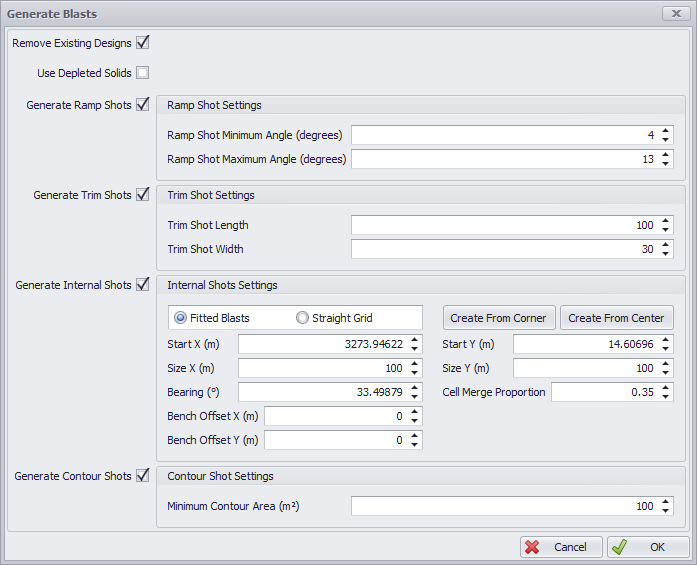
Task: Click Create From Corner button
Action: coord(498,318)
